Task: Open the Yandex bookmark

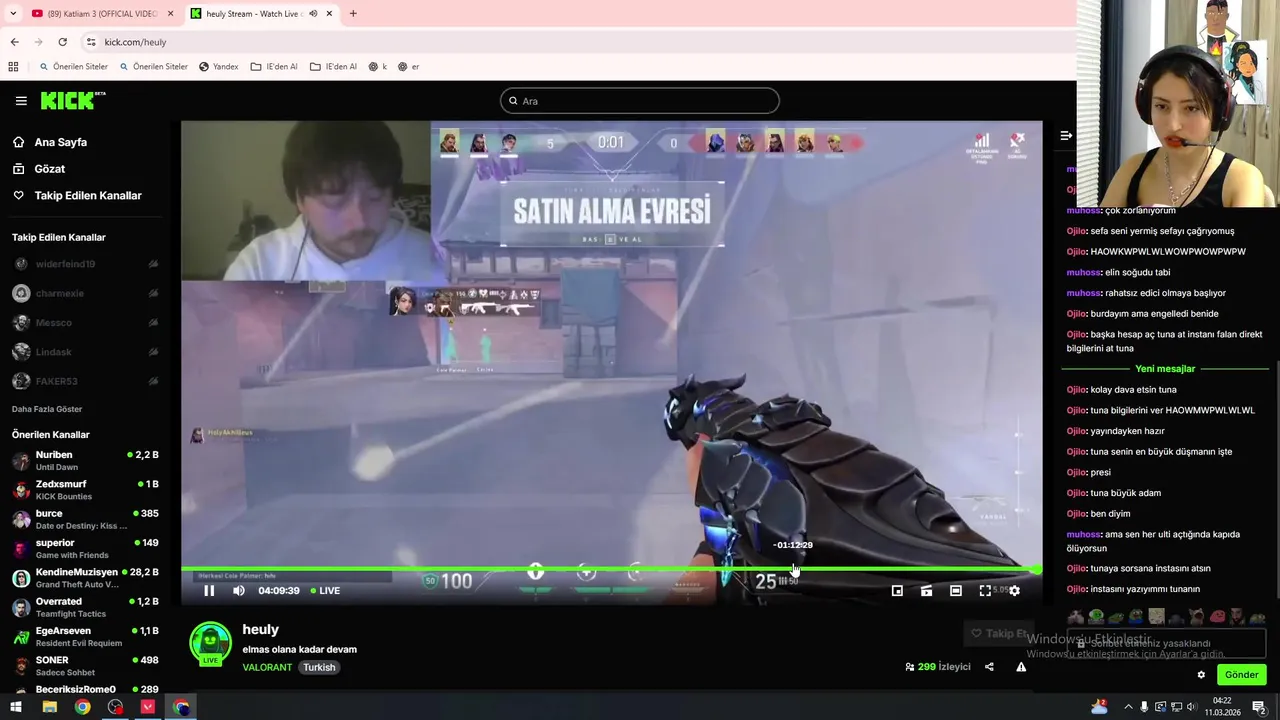Action: coord(218,67)
